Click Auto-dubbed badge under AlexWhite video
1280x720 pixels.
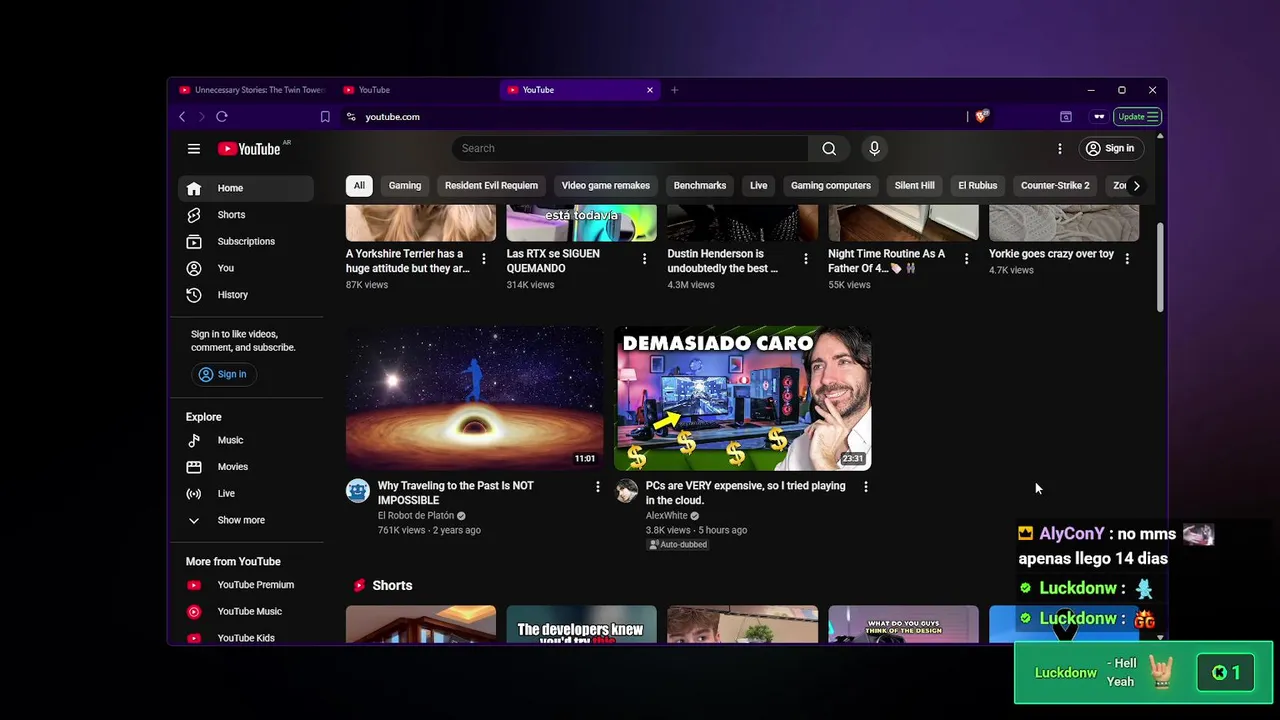(x=678, y=545)
